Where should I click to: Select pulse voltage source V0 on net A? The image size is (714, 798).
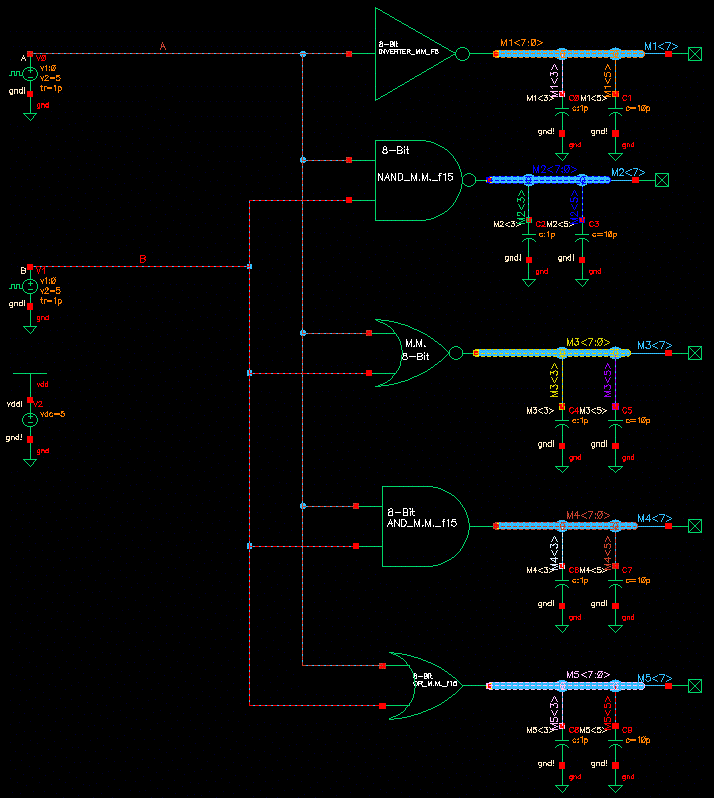coord(30,74)
